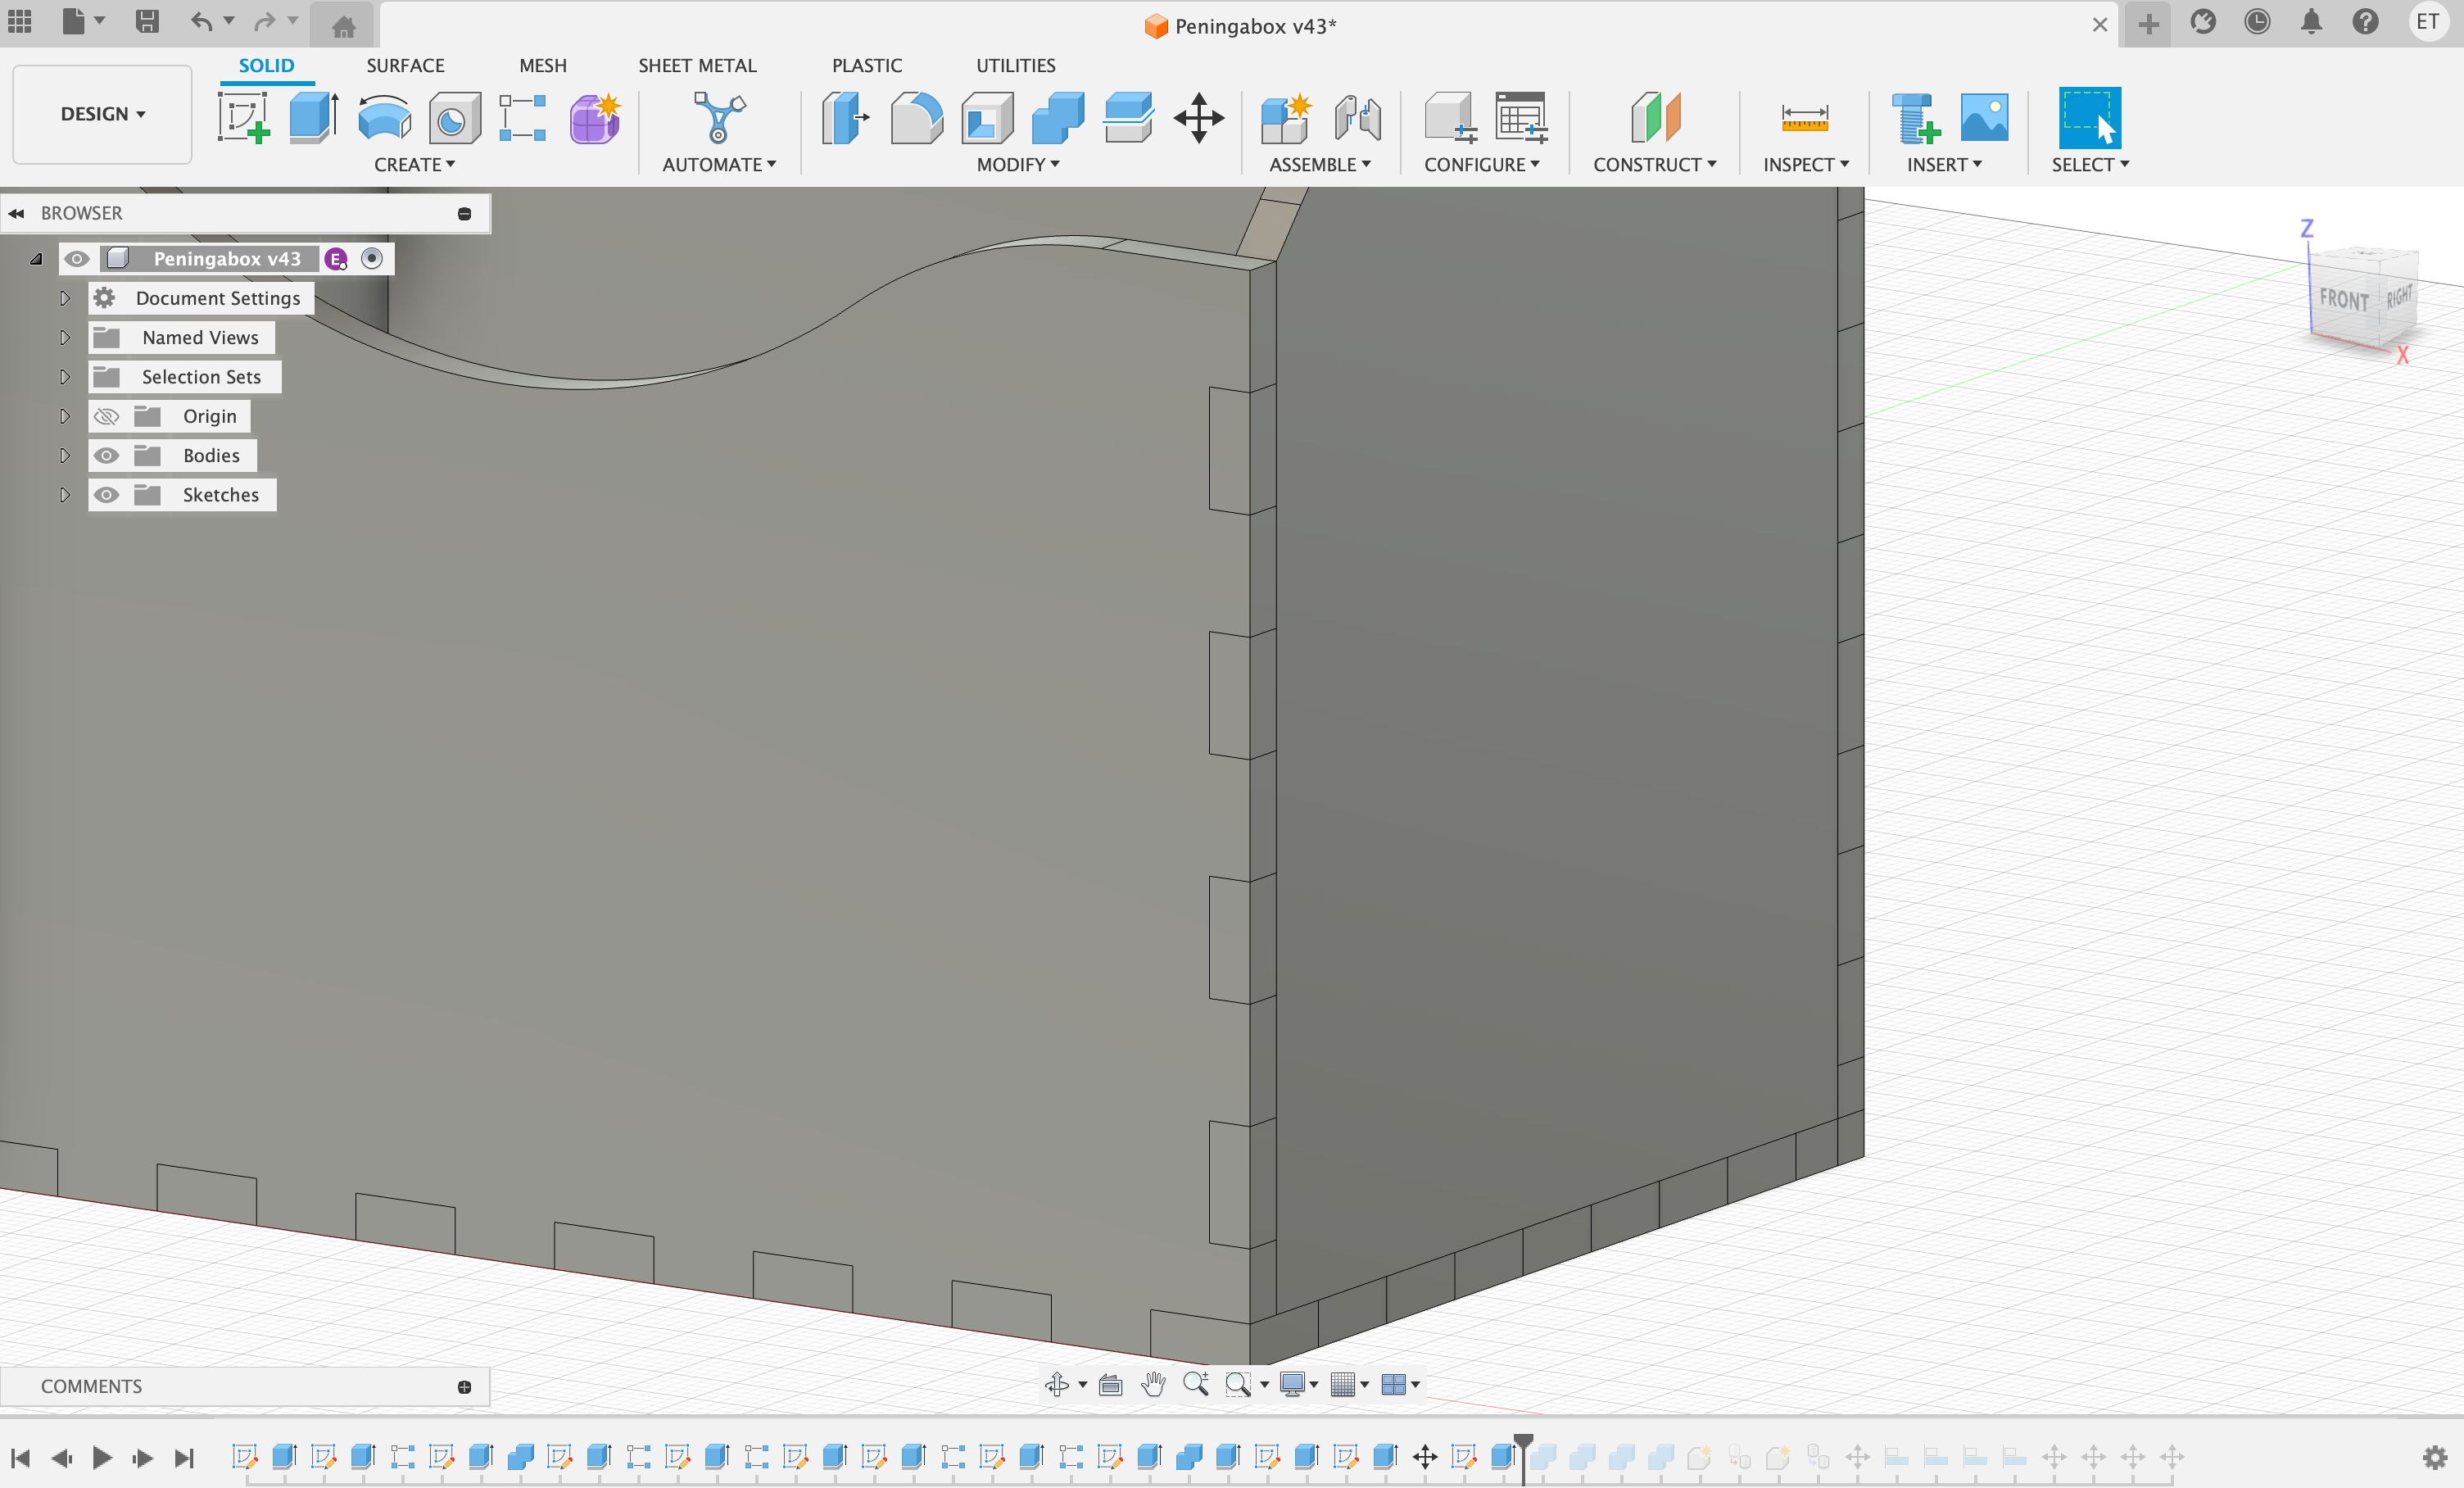Switch to the SURFACE tab
2464x1488 pixels.
click(405, 65)
